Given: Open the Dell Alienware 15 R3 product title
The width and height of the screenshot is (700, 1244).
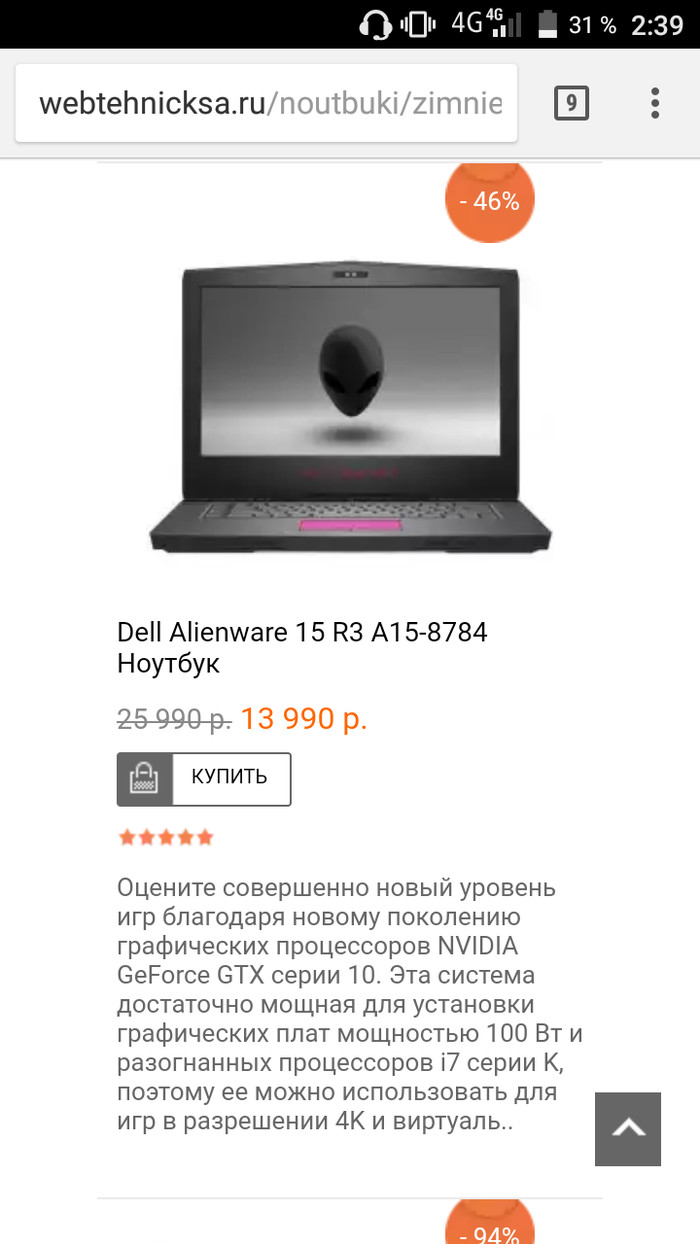Looking at the screenshot, I should (x=302, y=647).
